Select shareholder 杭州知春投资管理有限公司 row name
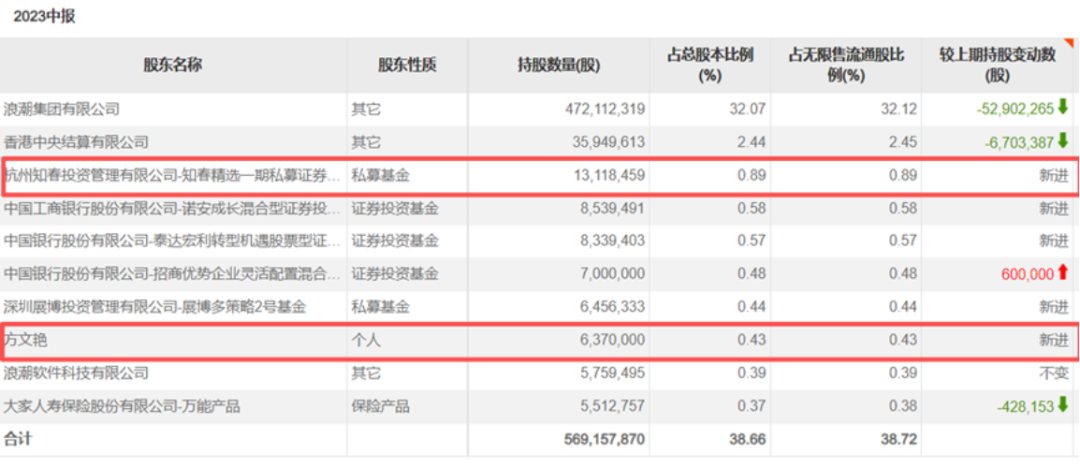The image size is (1080, 468). pos(173,175)
